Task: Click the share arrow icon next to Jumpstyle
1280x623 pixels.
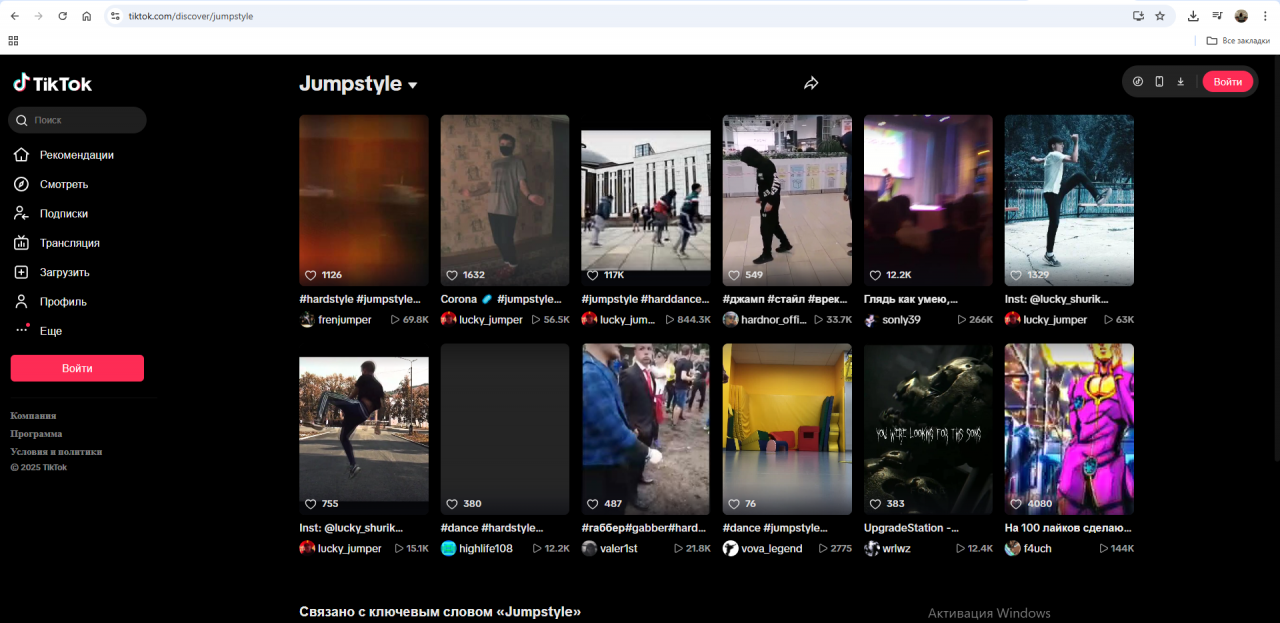Action: click(x=811, y=83)
